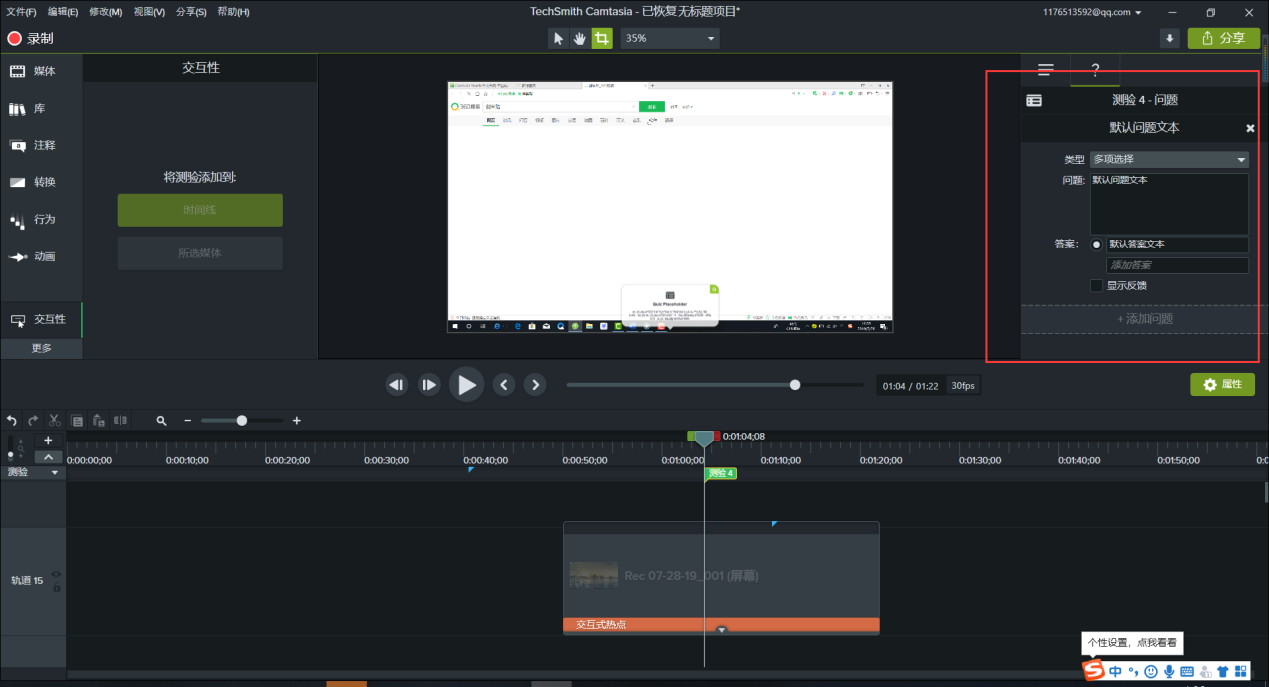Screen dimensions: 1269x687
Task: Click the playback progress slider handle
Action: 795,384
